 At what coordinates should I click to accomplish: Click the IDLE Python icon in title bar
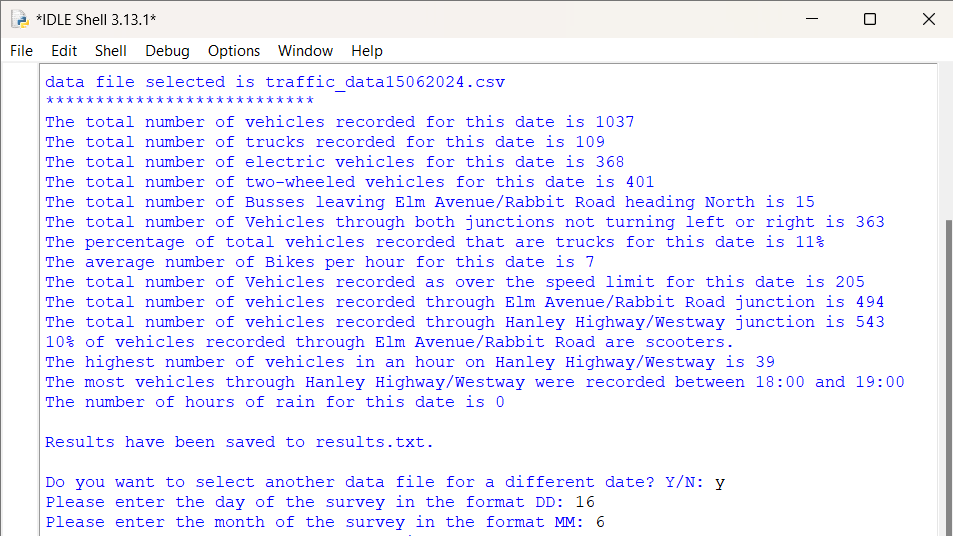20,19
